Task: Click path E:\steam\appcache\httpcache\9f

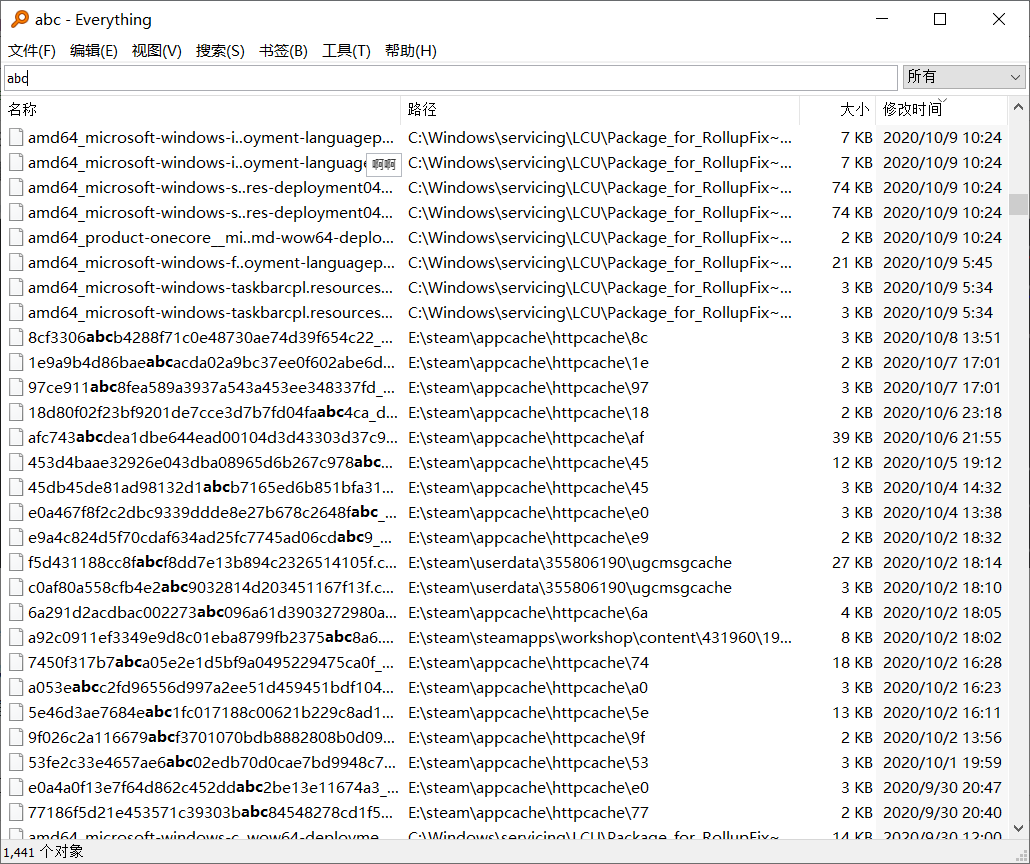Action: click(526, 737)
